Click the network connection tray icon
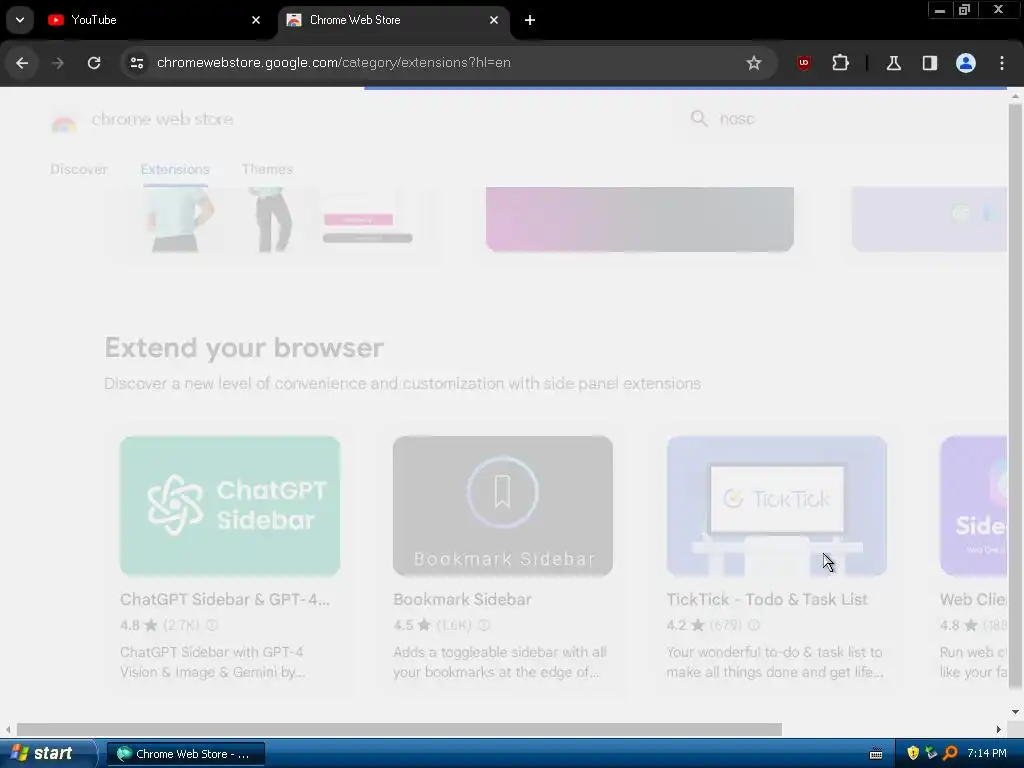Viewport: 1024px width, 768px height. (931, 754)
